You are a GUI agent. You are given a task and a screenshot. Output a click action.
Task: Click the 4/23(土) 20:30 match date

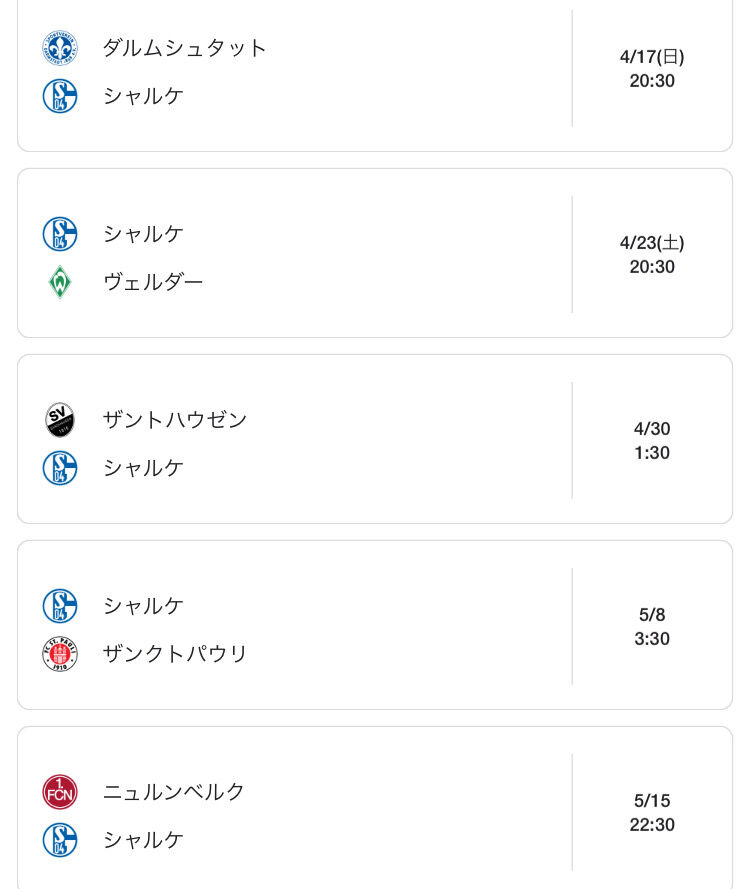[x=652, y=255]
